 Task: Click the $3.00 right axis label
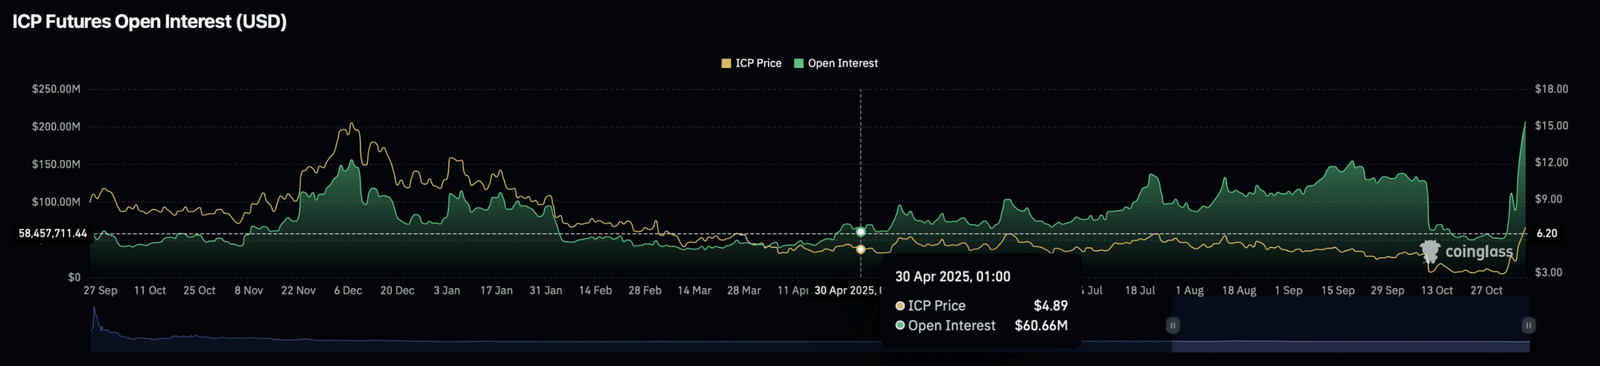[x=1548, y=272]
